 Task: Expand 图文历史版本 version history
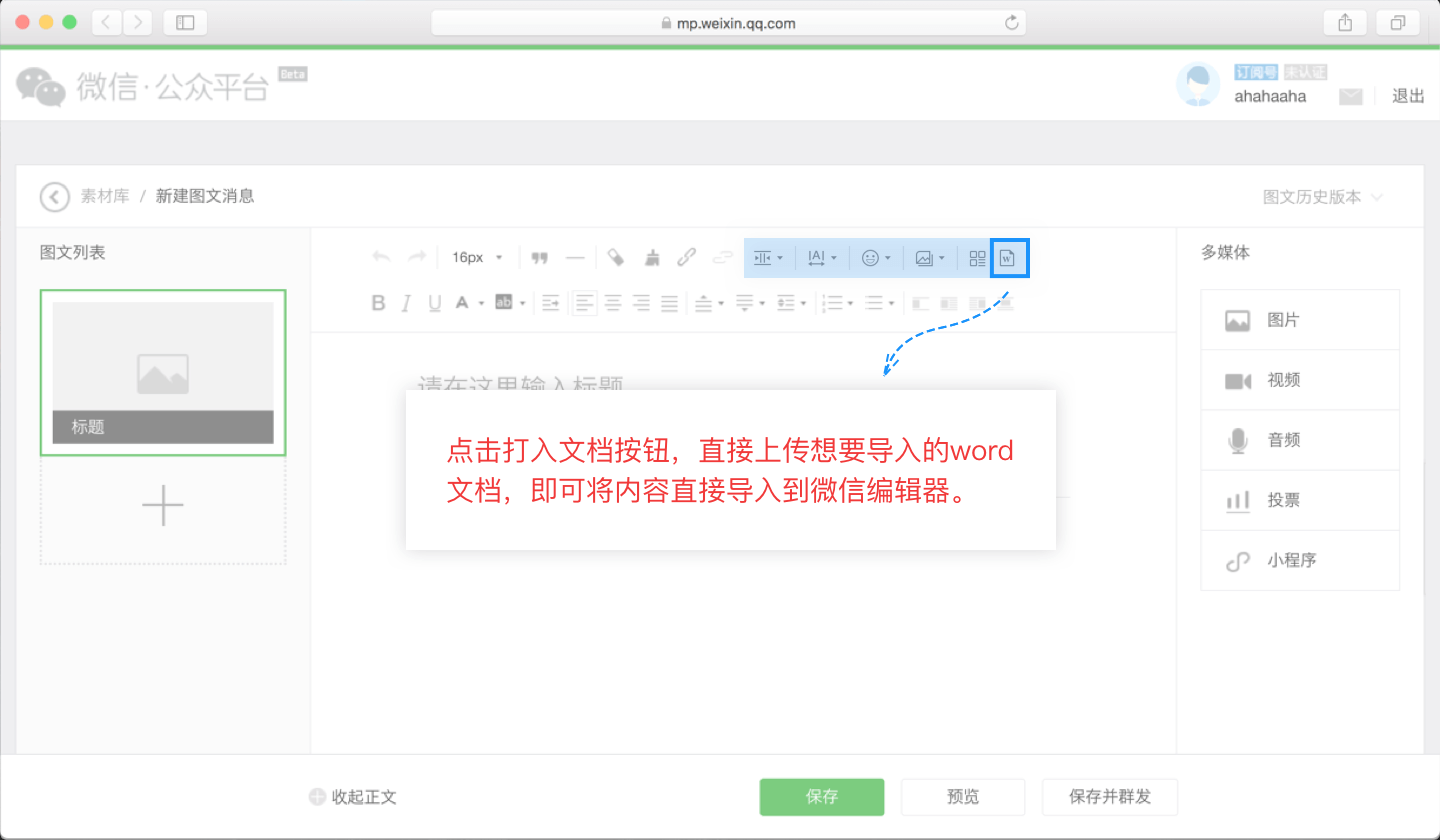[1323, 197]
